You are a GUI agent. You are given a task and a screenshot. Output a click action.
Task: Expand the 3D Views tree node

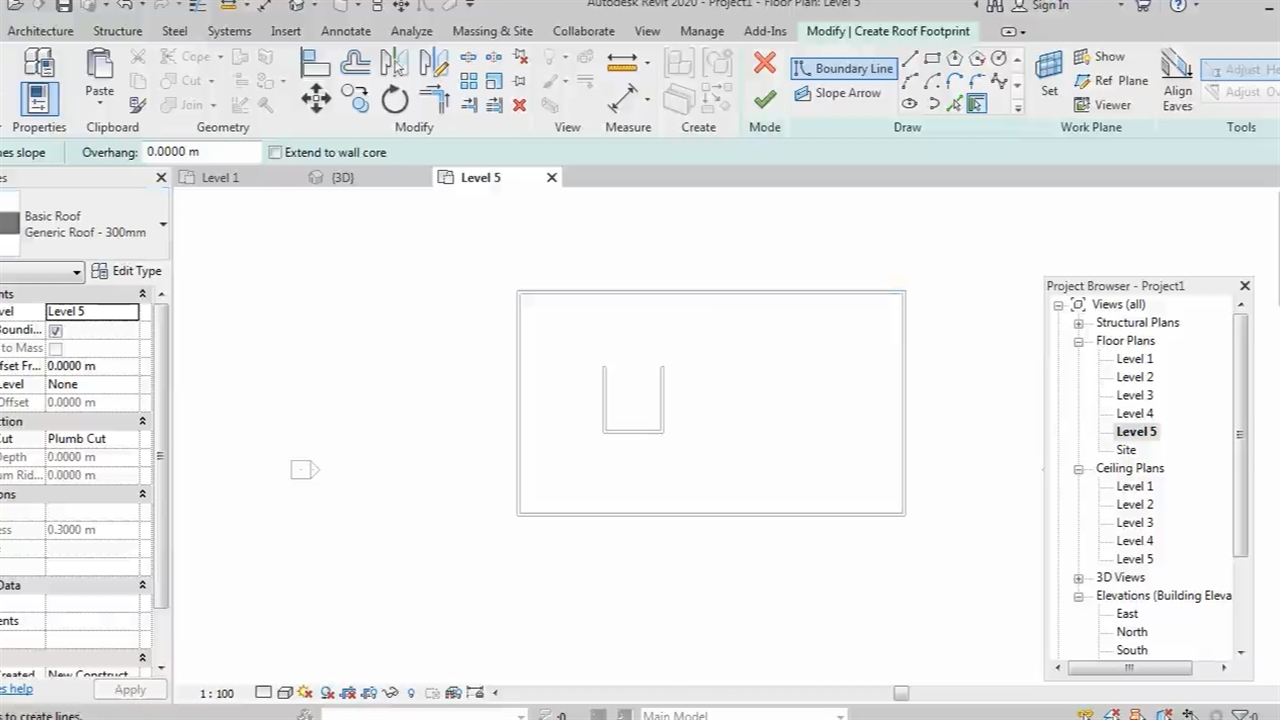[x=1078, y=578]
